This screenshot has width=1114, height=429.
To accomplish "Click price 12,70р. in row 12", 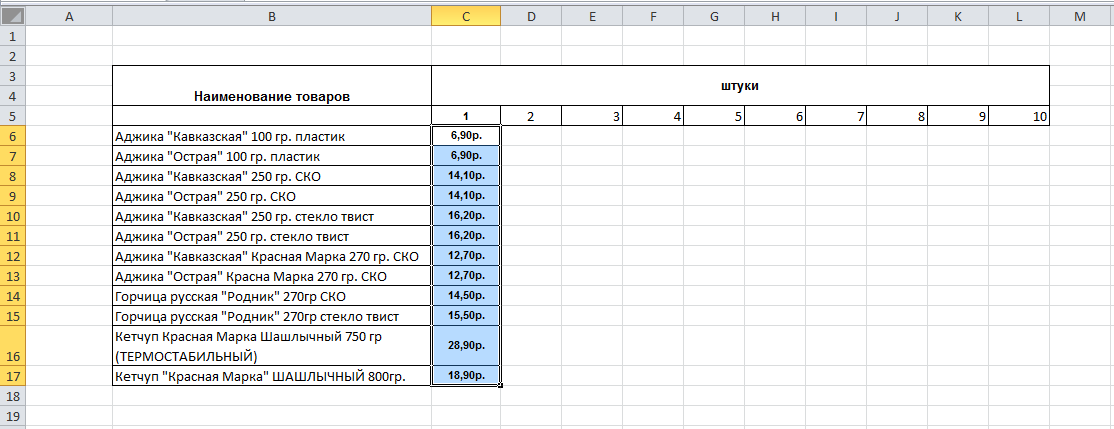I will 466,256.
